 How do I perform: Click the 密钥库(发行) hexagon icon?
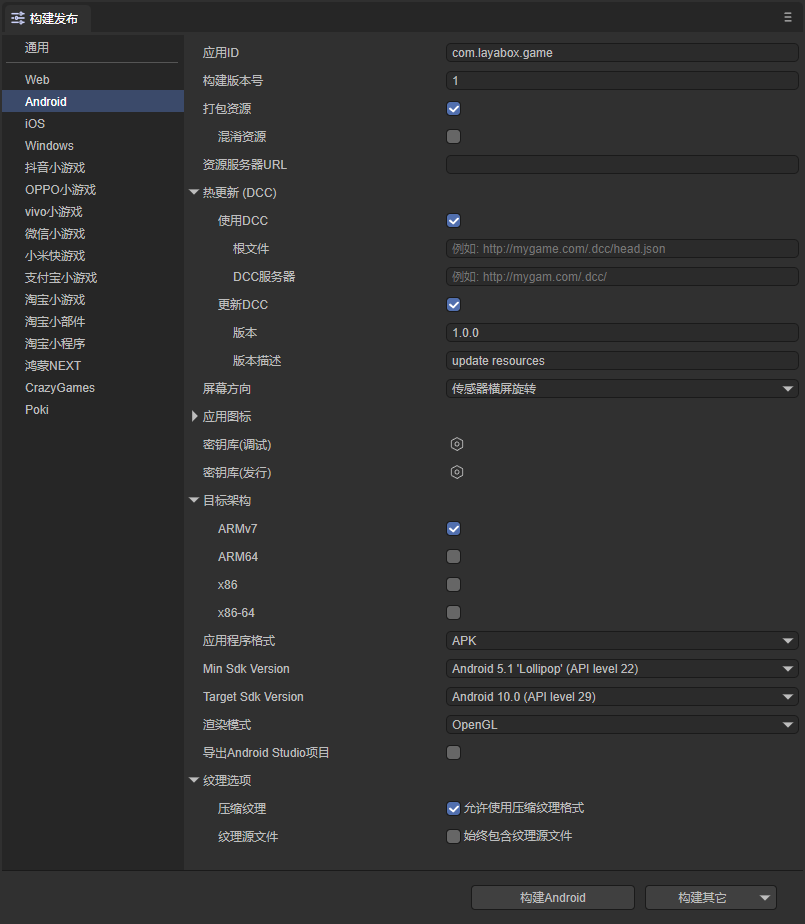pos(456,472)
